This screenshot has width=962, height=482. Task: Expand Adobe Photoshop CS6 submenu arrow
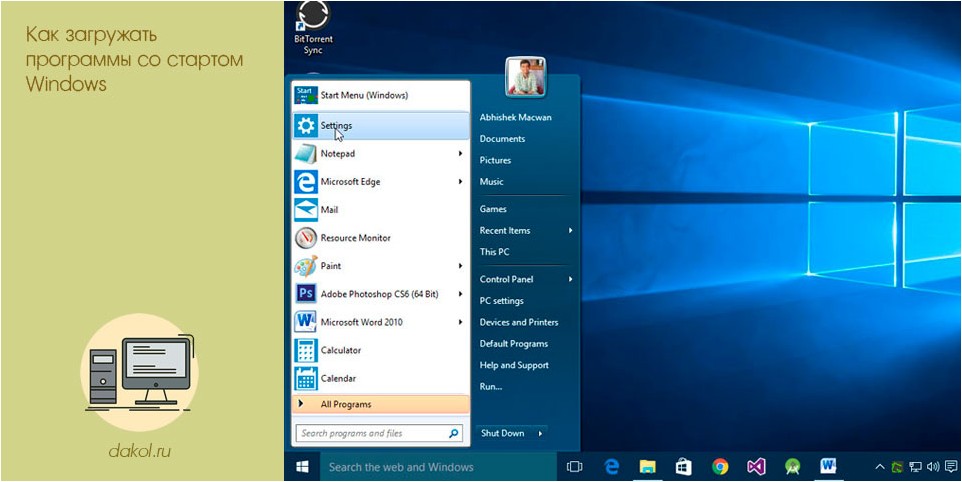pyautogui.click(x=460, y=294)
